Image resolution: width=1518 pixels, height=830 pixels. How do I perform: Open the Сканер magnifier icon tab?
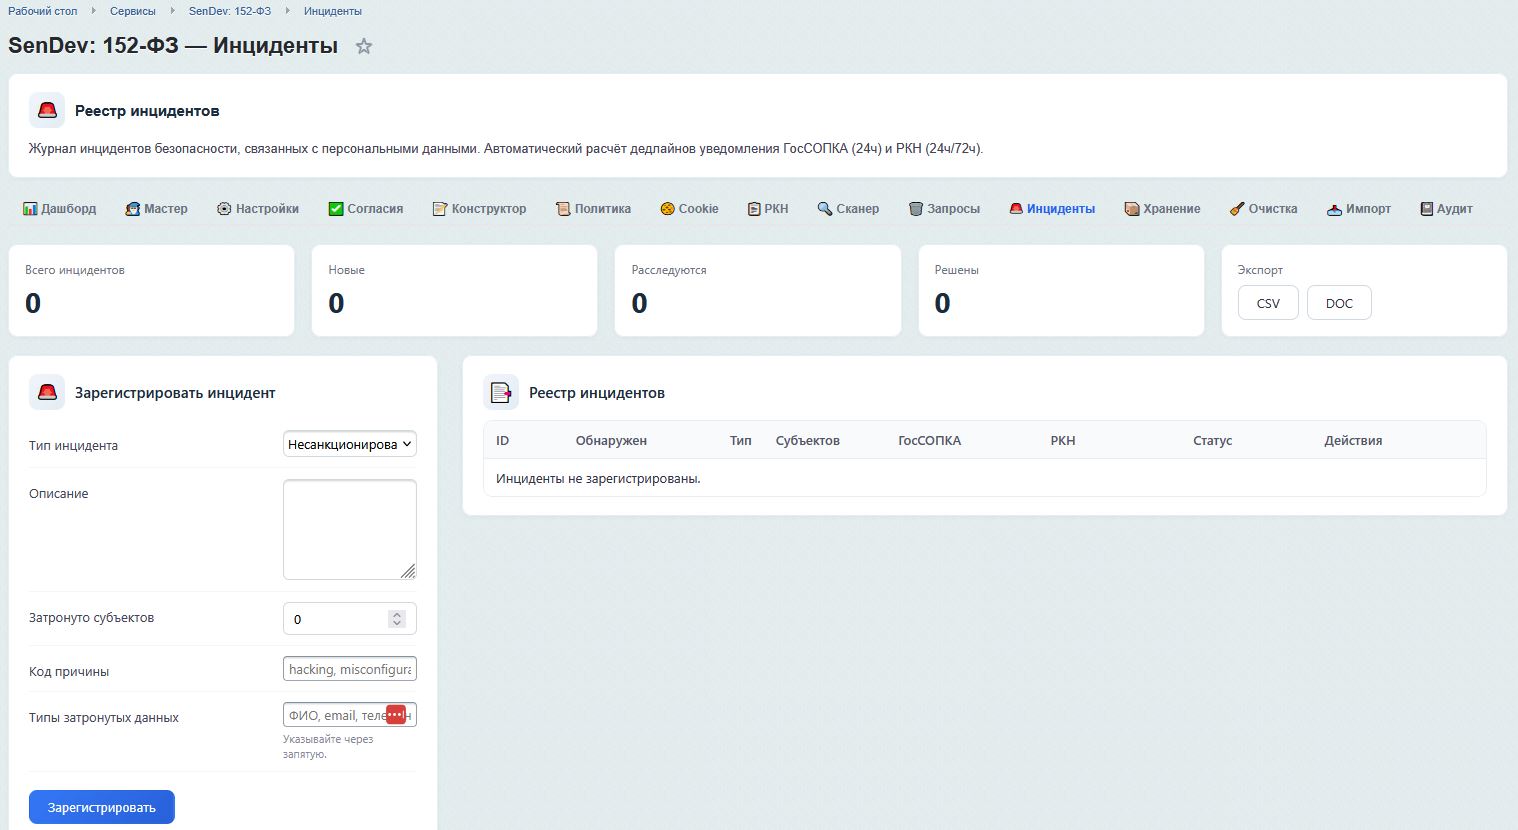(x=825, y=209)
